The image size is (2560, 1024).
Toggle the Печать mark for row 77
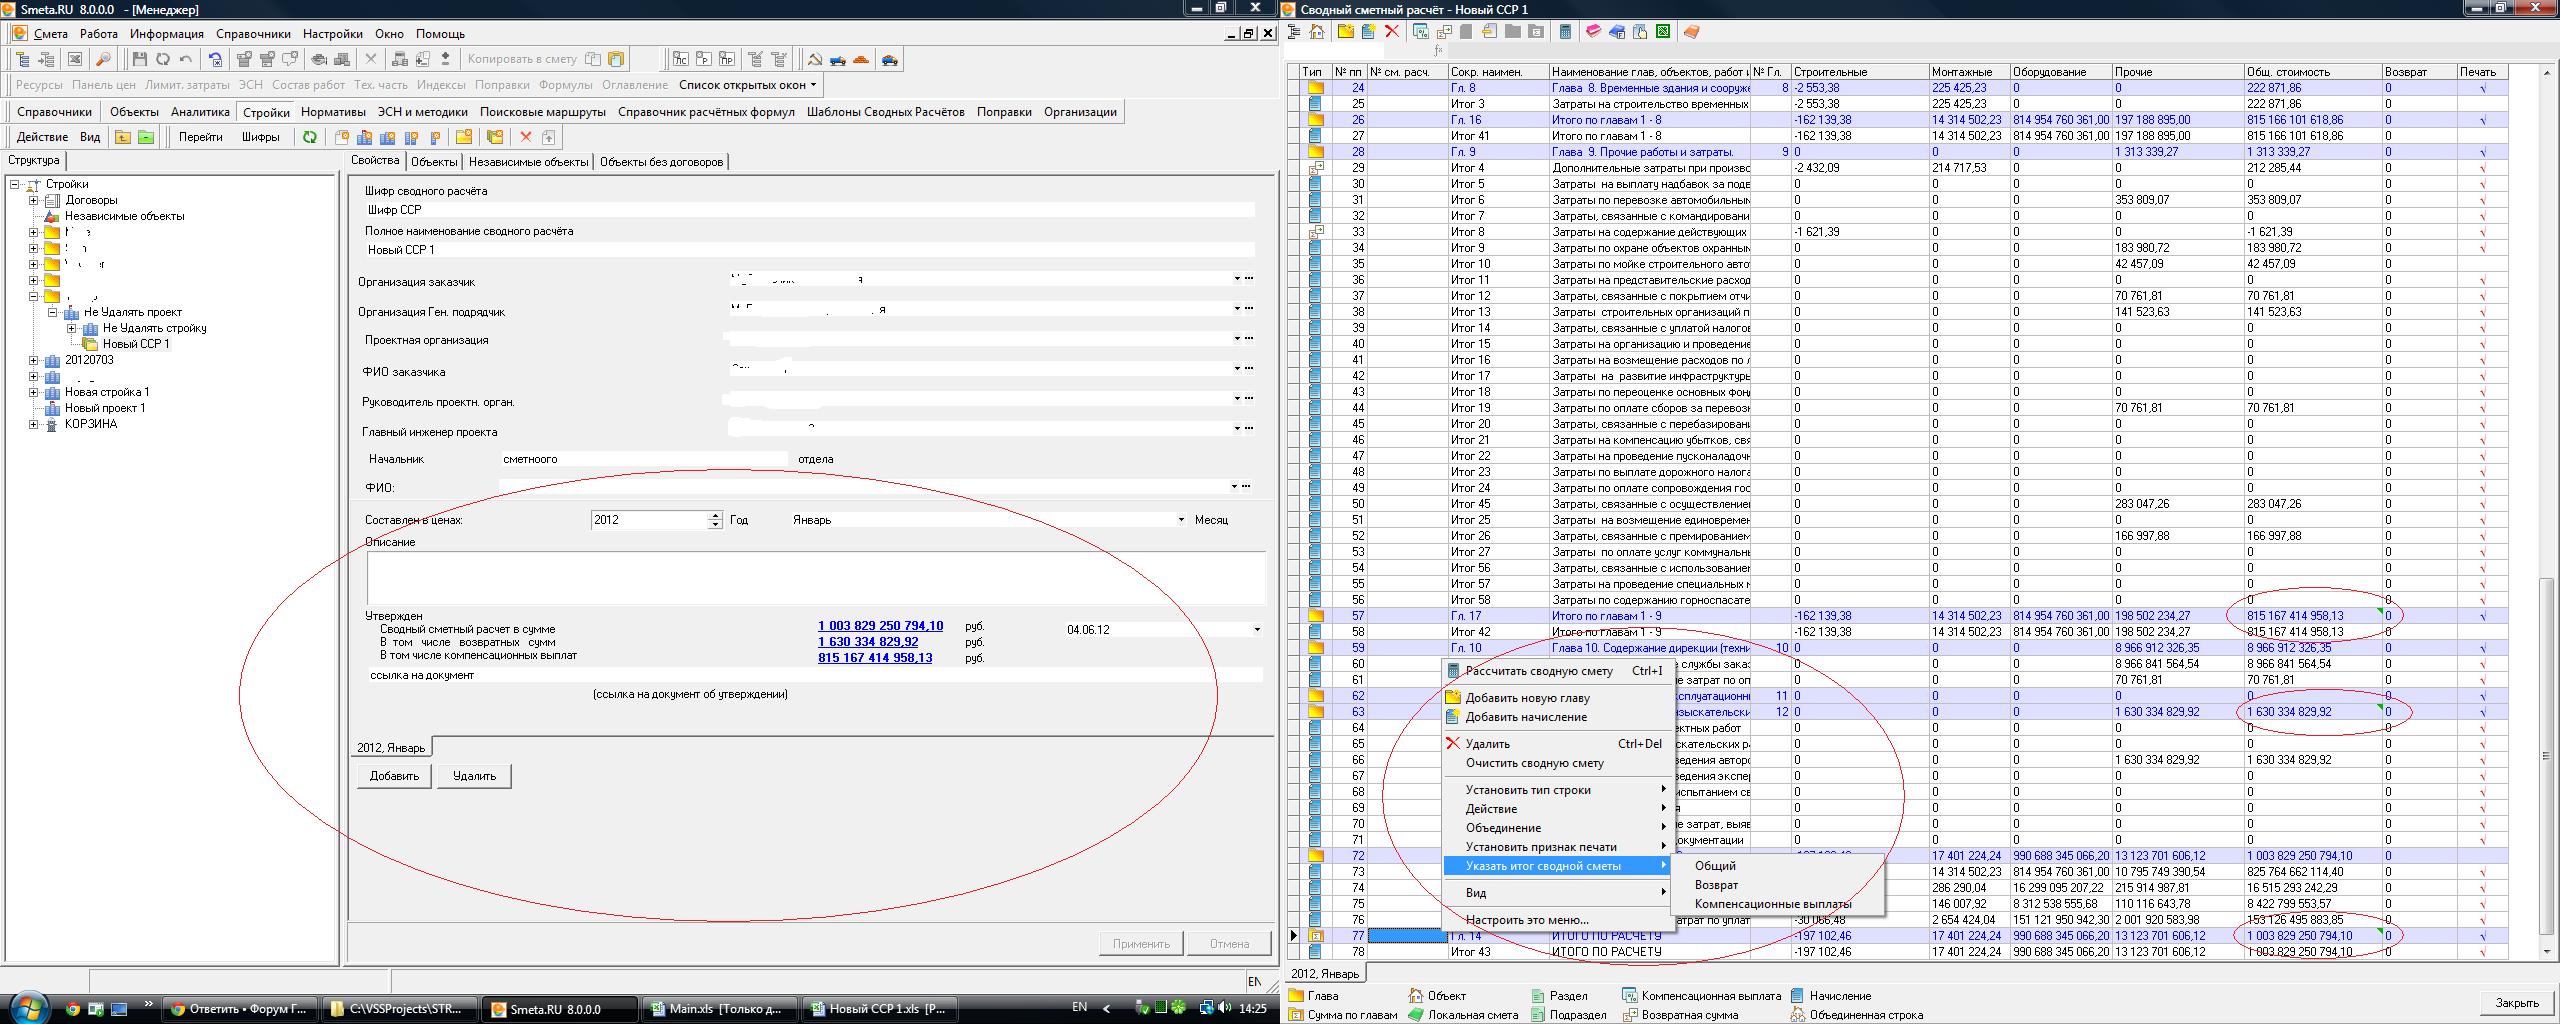click(x=2481, y=936)
